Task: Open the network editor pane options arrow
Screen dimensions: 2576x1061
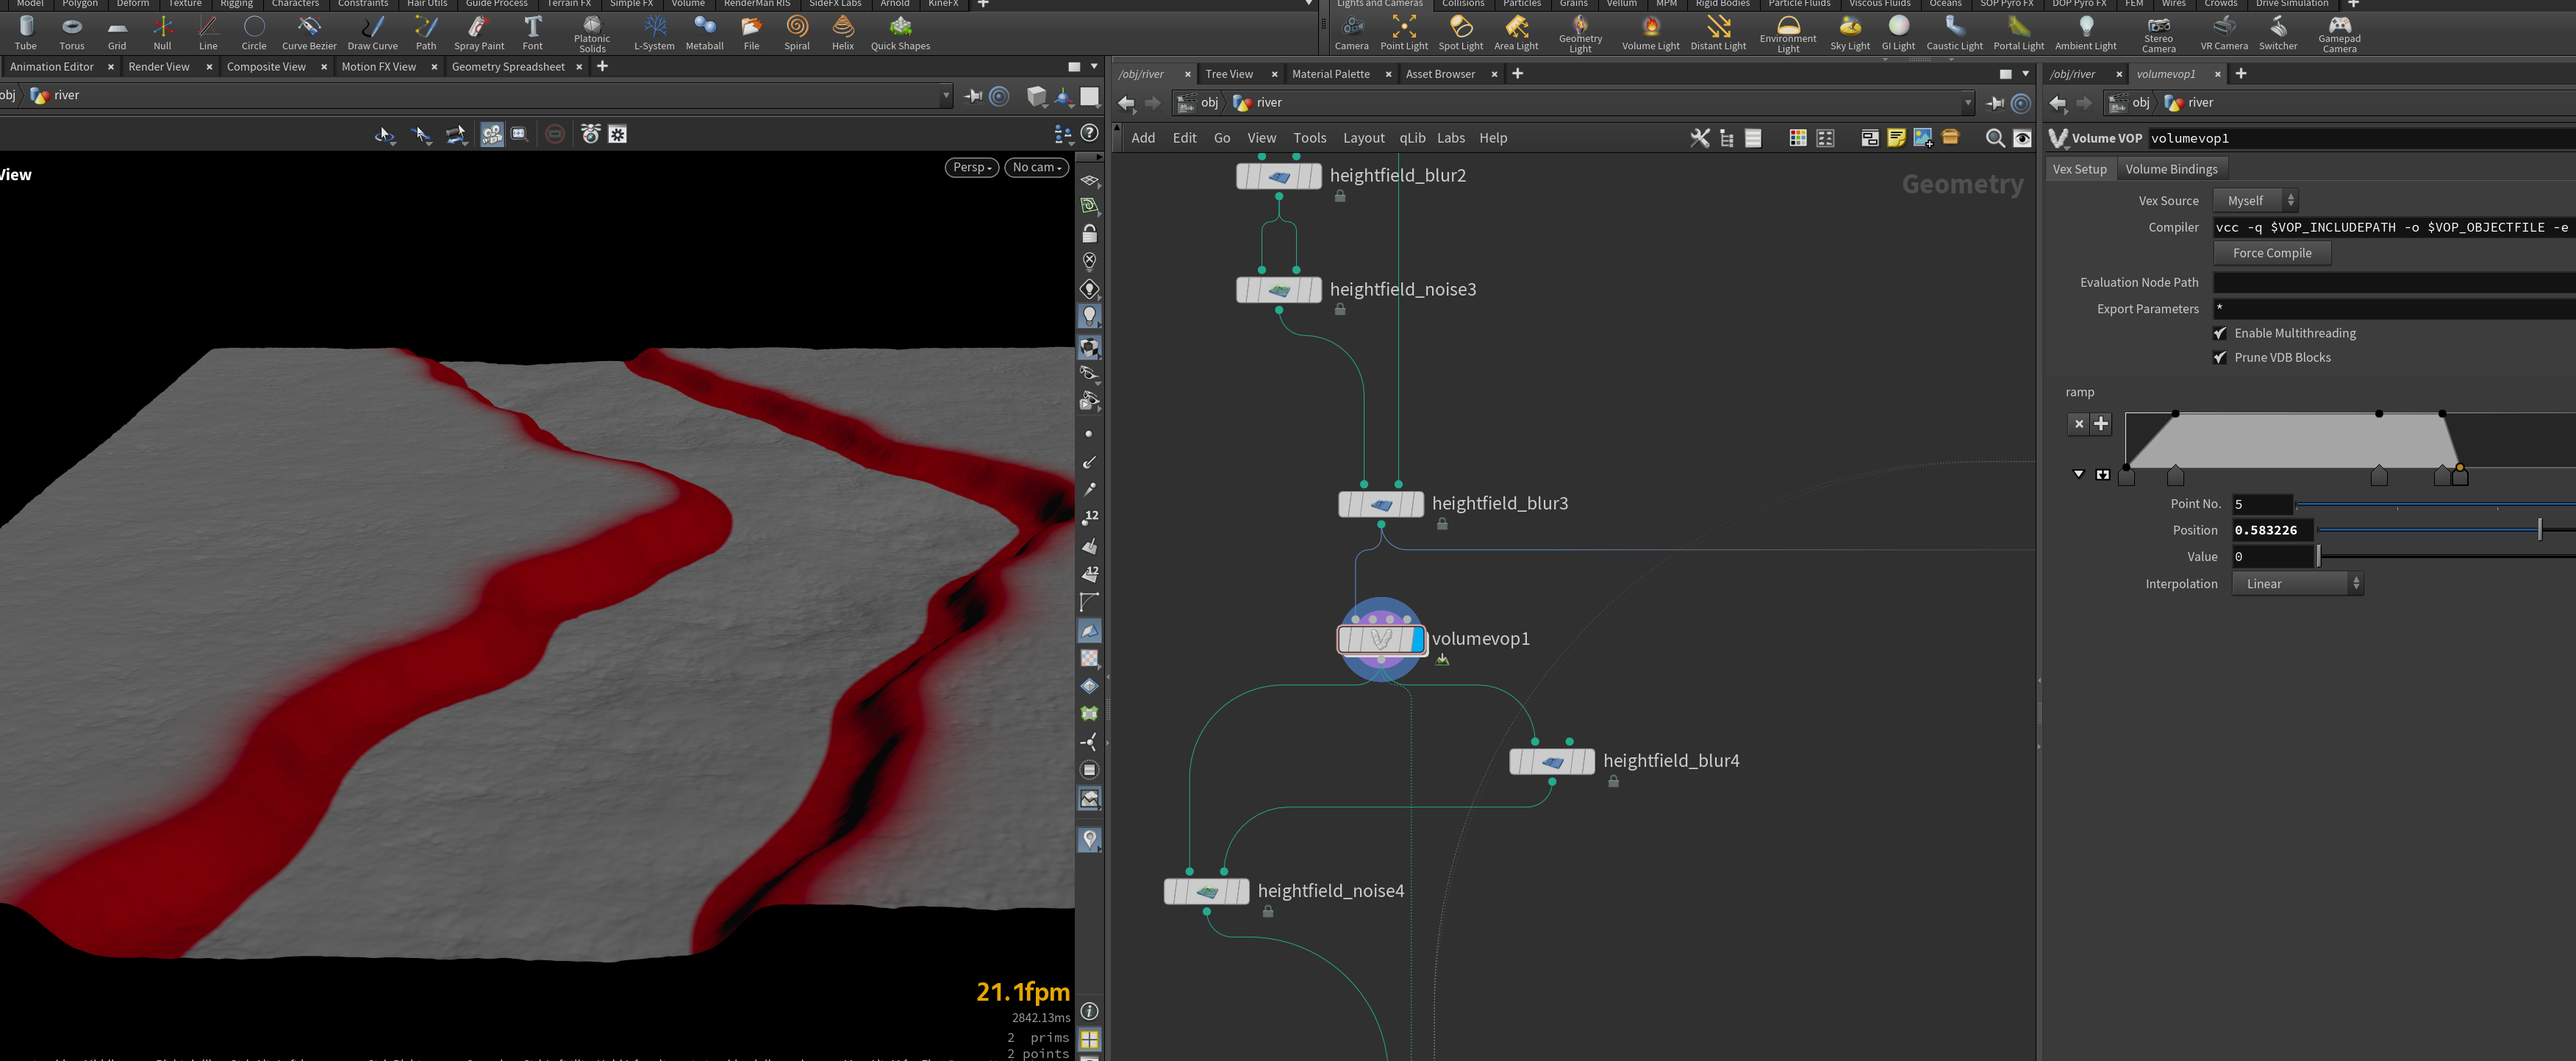Action: pos(2025,74)
